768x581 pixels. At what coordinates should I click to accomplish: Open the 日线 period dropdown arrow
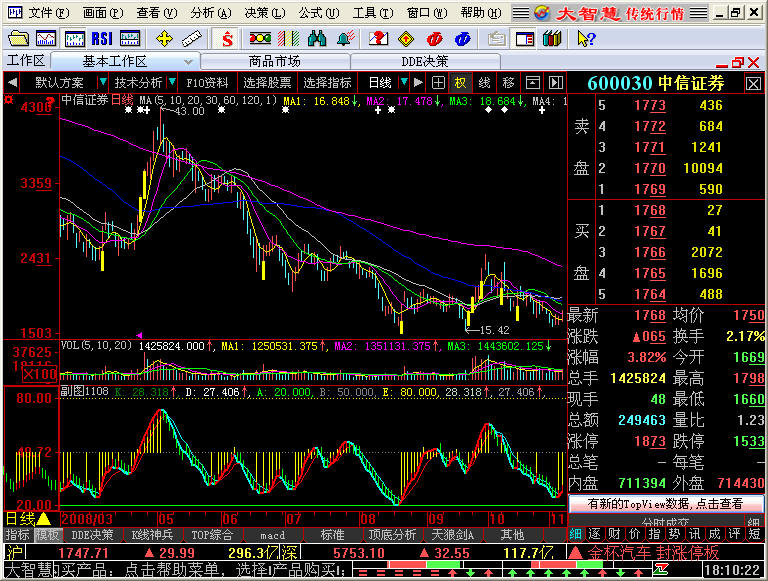click(x=404, y=82)
